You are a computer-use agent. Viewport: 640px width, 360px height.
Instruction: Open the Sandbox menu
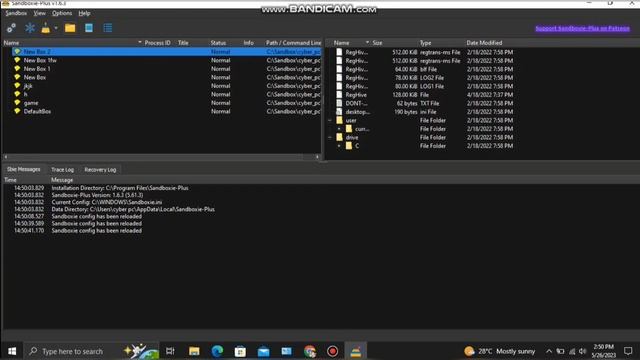tap(16, 13)
